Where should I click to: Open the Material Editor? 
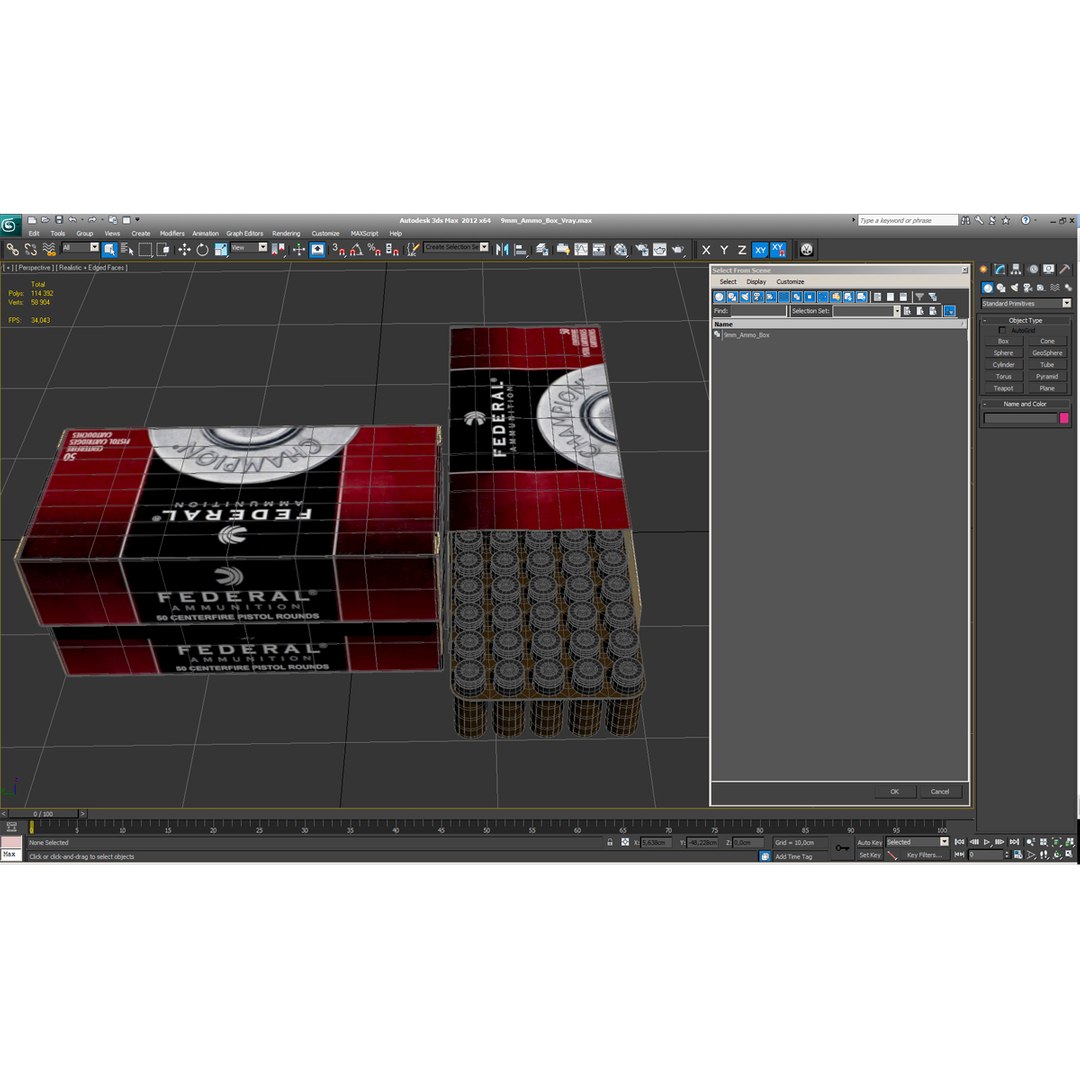(621, 249)
